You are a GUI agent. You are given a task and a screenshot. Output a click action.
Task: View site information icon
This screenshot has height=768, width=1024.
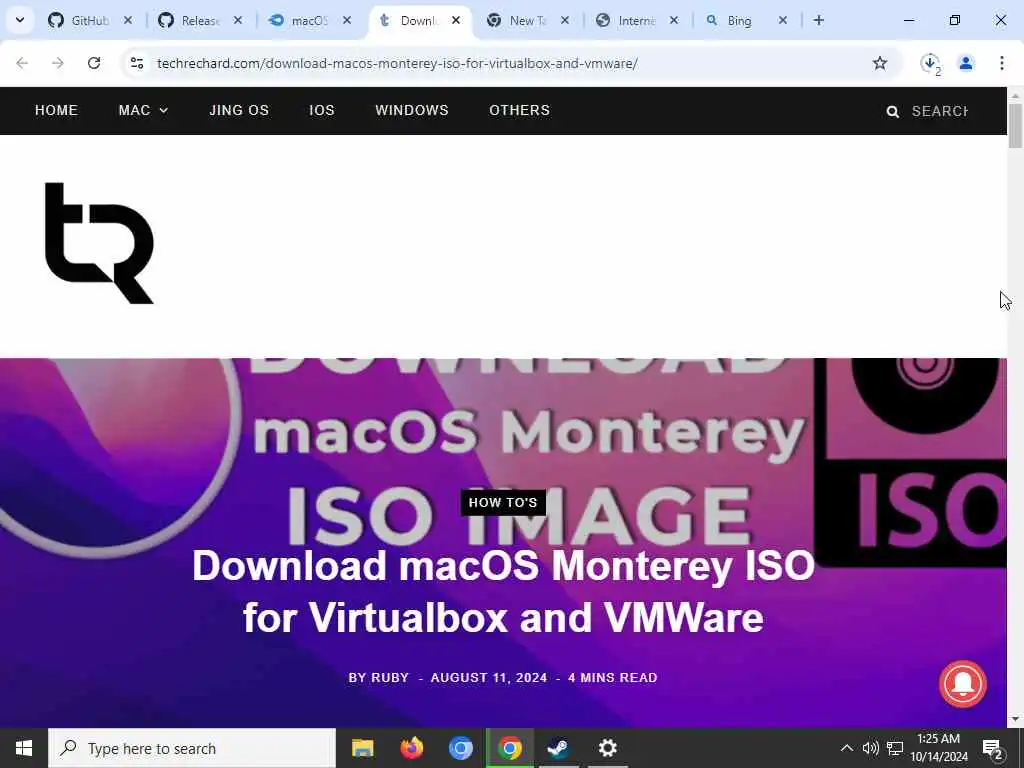[x=137, y=63]
